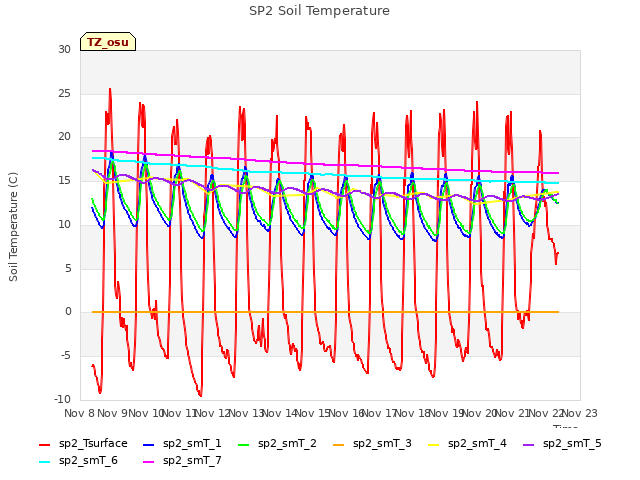Click the purple sp2_smT_5 legend swatch
Viewport: 640px width, 480px height.
pyautogui.click(x=529, y=444)
